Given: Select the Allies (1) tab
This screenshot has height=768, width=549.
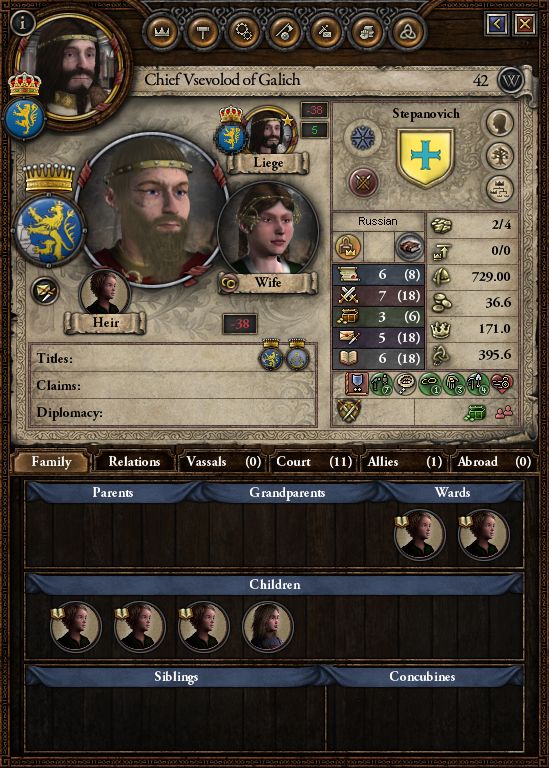Looking at the screenshot, I should click(x=403, y=462).
